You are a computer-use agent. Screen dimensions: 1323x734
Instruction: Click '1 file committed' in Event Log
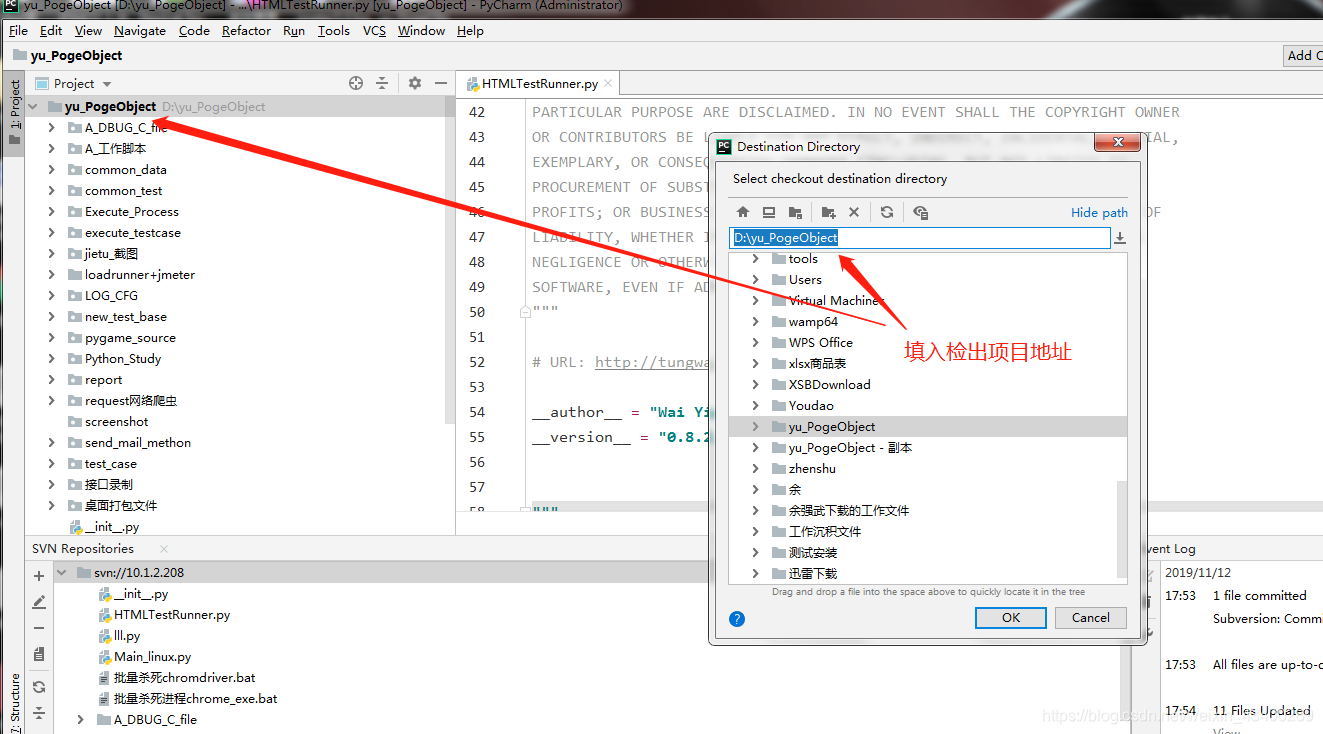click(1259, 595)
